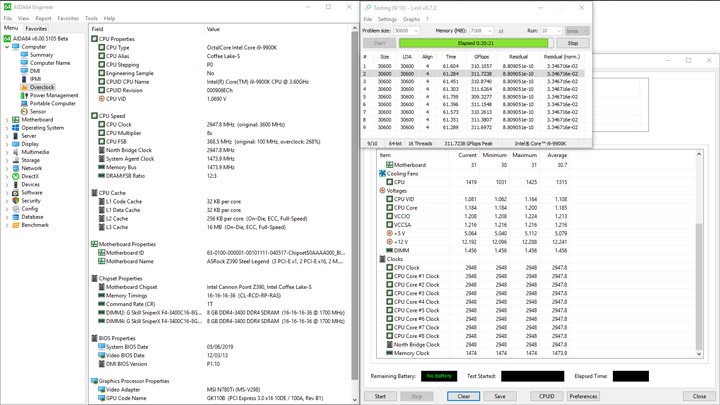Click the DirectX category icon
Viewport: 720px width, 405px height.
(x=16, y=176)
